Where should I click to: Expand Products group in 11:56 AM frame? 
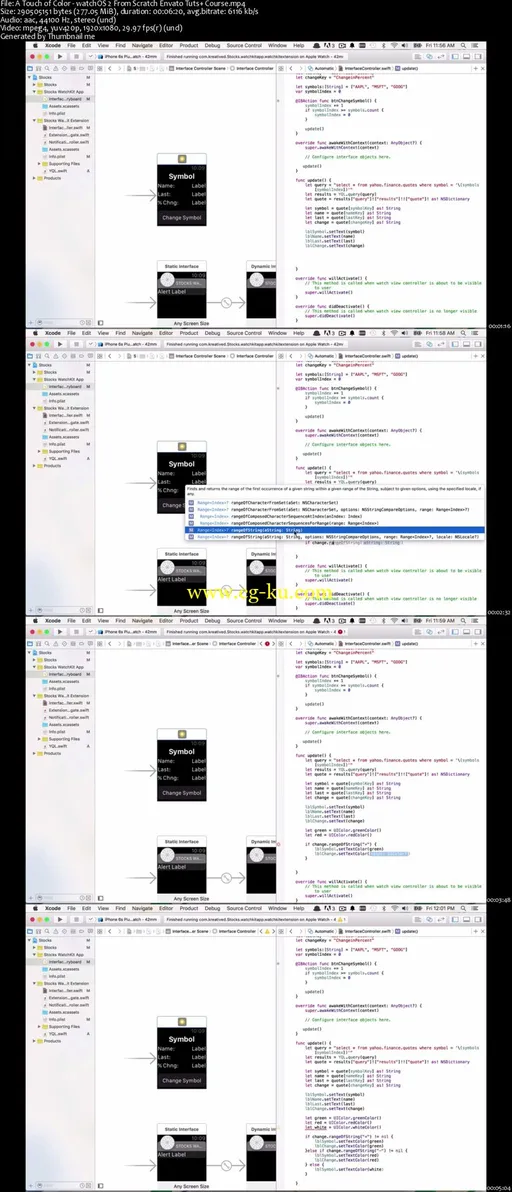point(35,178)
